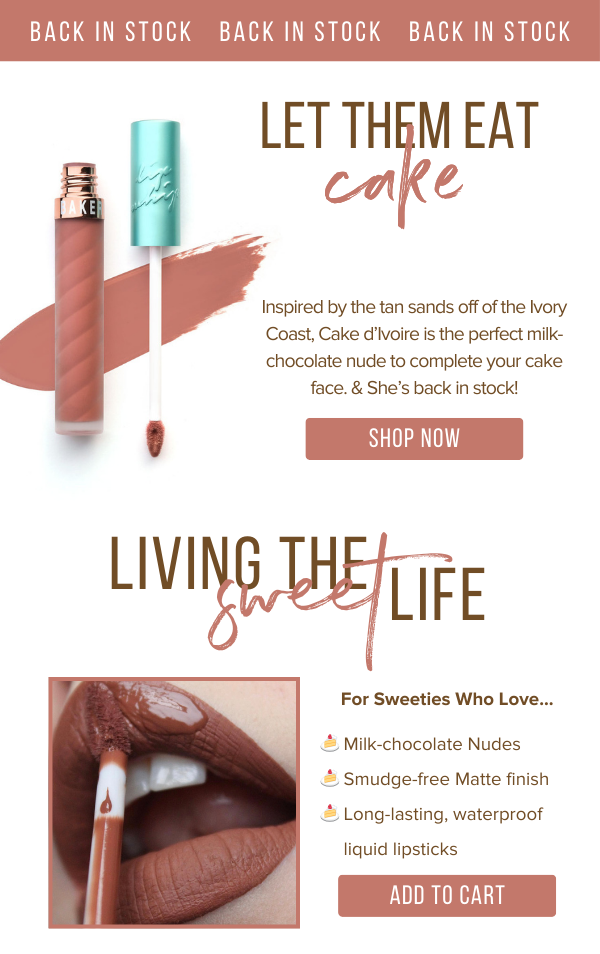Click the LIVING THE headline text

[238, 563]
